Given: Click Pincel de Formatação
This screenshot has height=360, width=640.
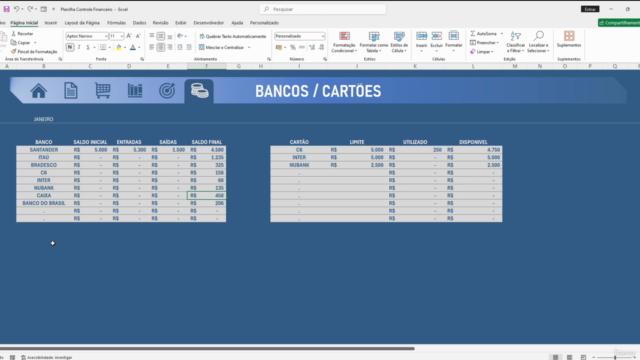Looking at the screenshot, I should [34, 52].
